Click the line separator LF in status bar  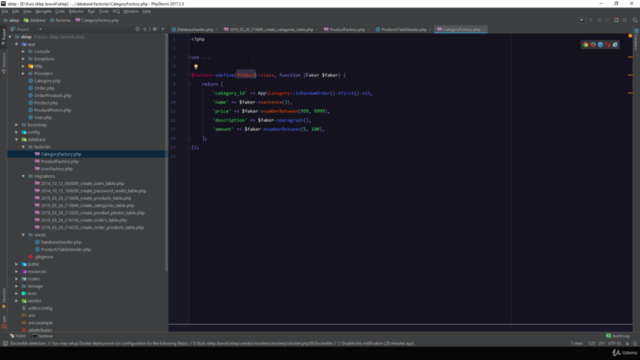point(602,343)
